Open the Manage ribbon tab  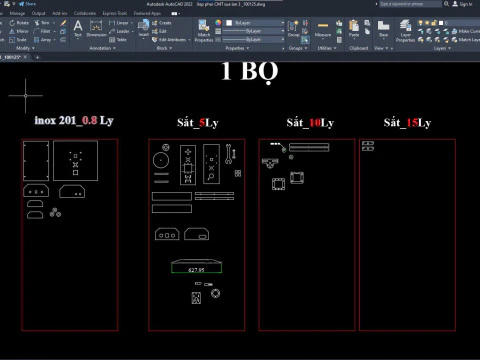pyautogui.click(x=17, y=13)
